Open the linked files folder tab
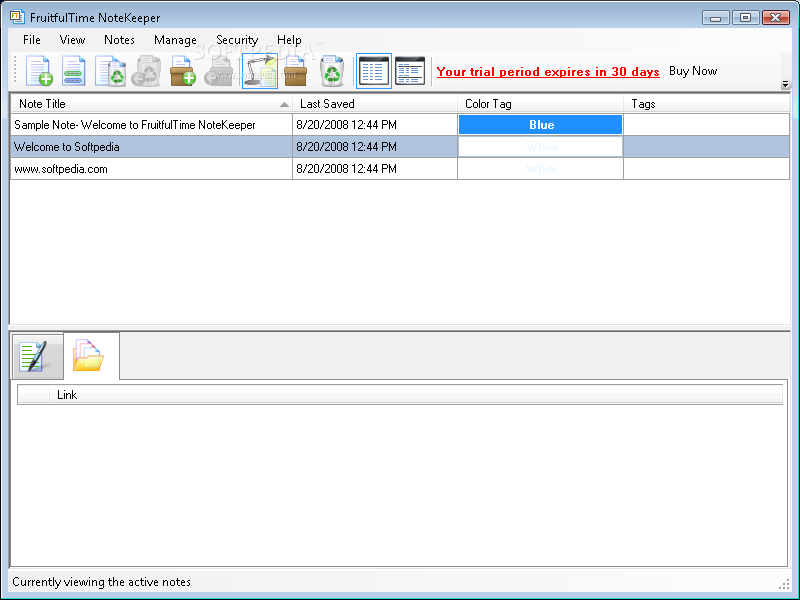 (x=91, y=356)
